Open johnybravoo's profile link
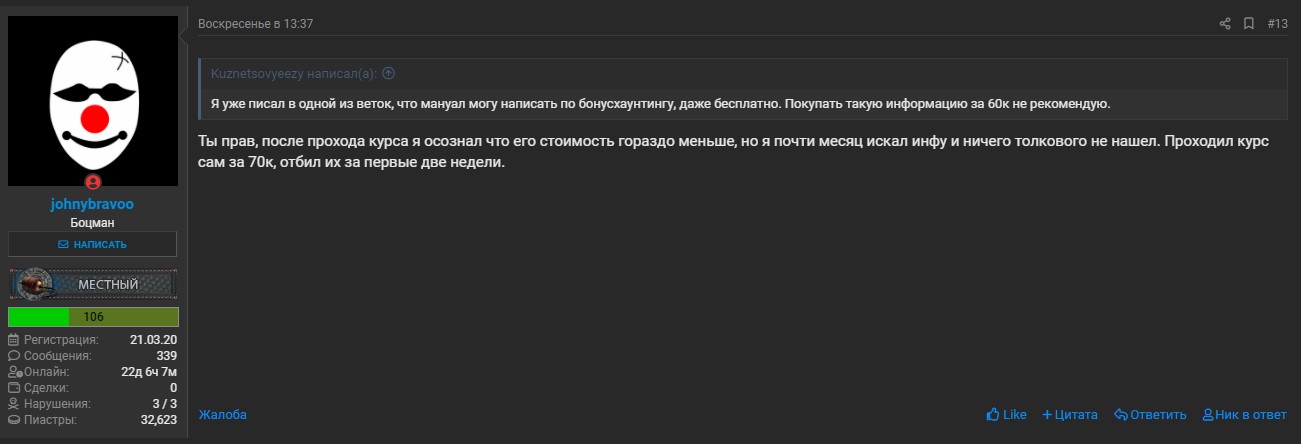Viewport: 1301px width, 444px height. click(x=92, y=204)
